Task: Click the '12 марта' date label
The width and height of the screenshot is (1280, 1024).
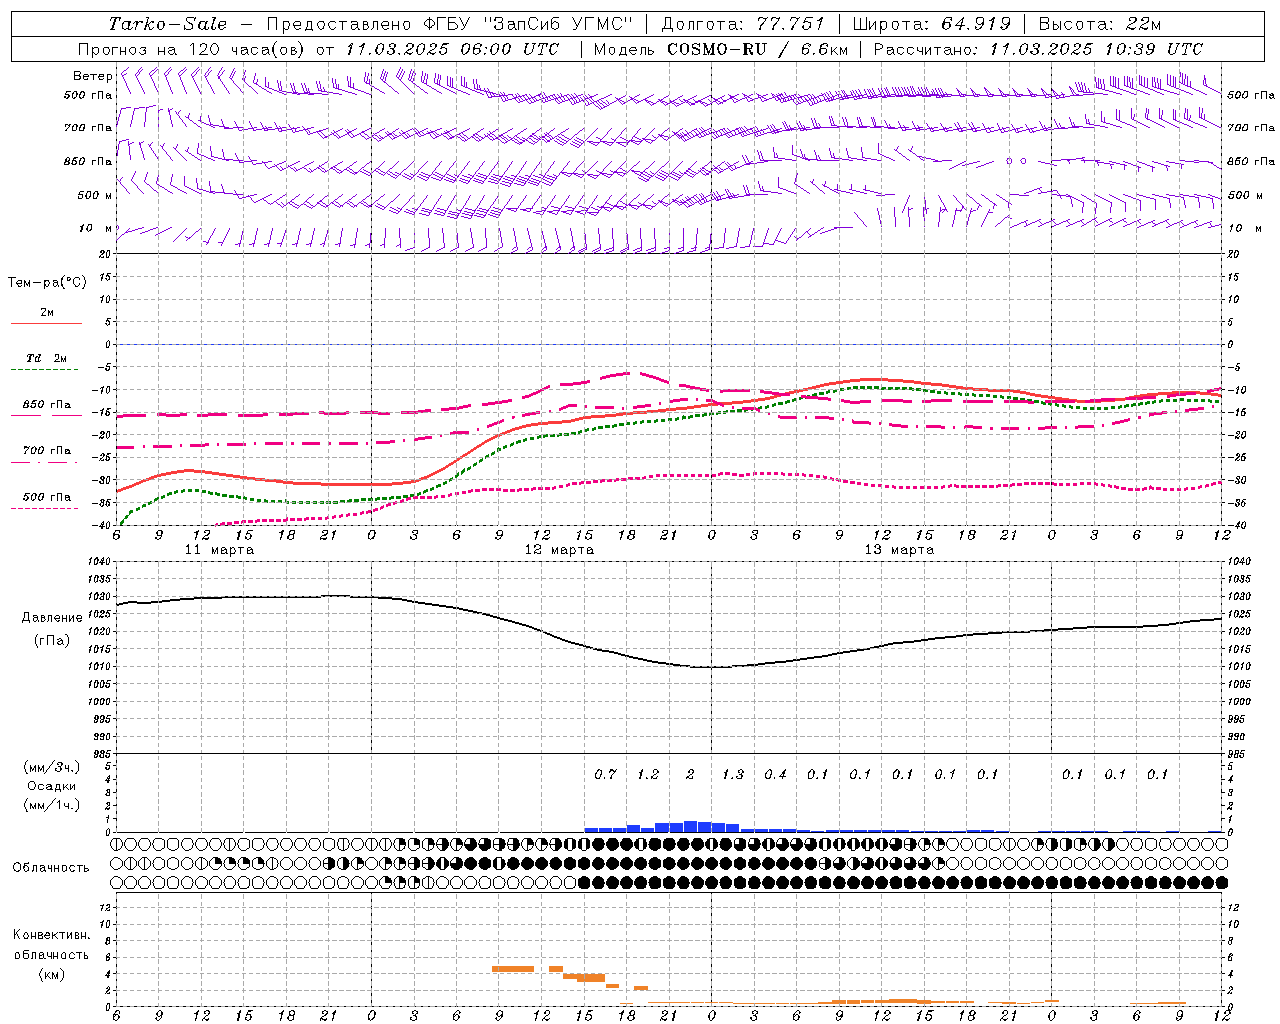Action: 559,550
